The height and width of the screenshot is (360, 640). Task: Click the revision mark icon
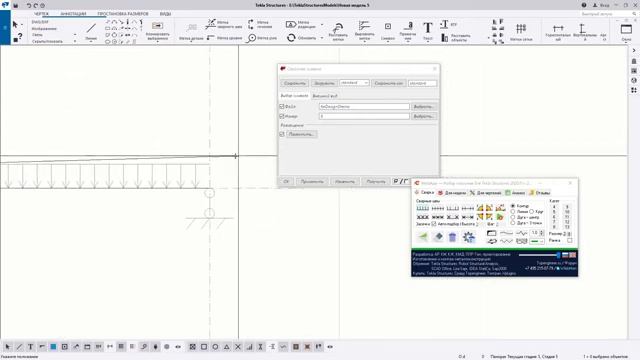[x=291, y=24]
